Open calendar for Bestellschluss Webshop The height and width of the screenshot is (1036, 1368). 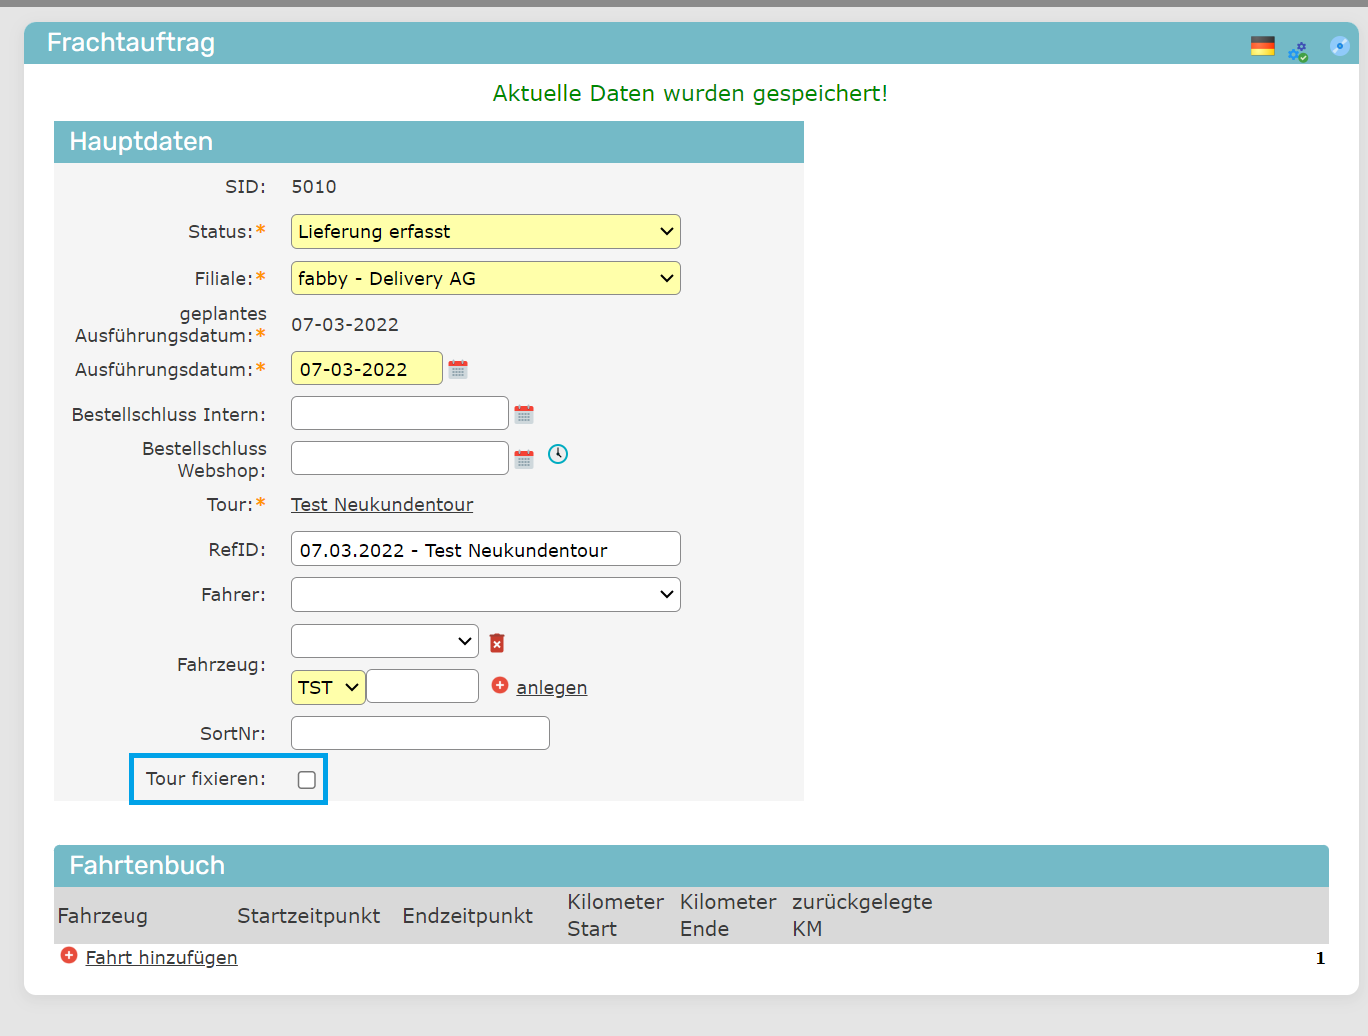click(x=524, y=459)
